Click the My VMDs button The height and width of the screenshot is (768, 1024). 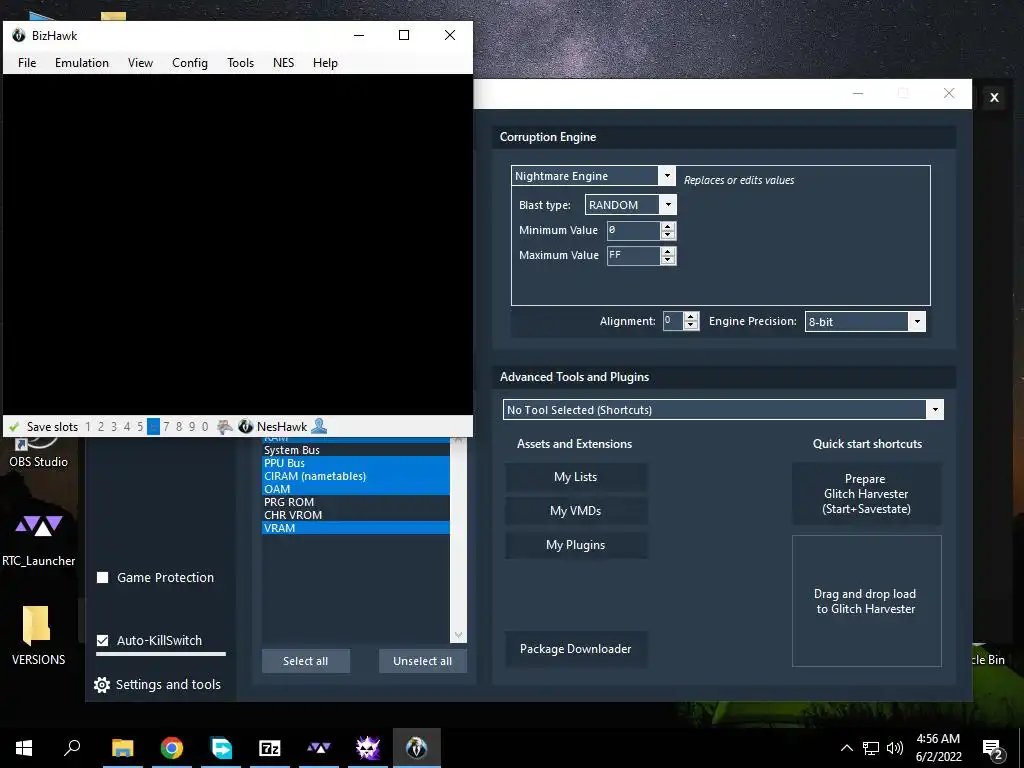coord(575,511)
